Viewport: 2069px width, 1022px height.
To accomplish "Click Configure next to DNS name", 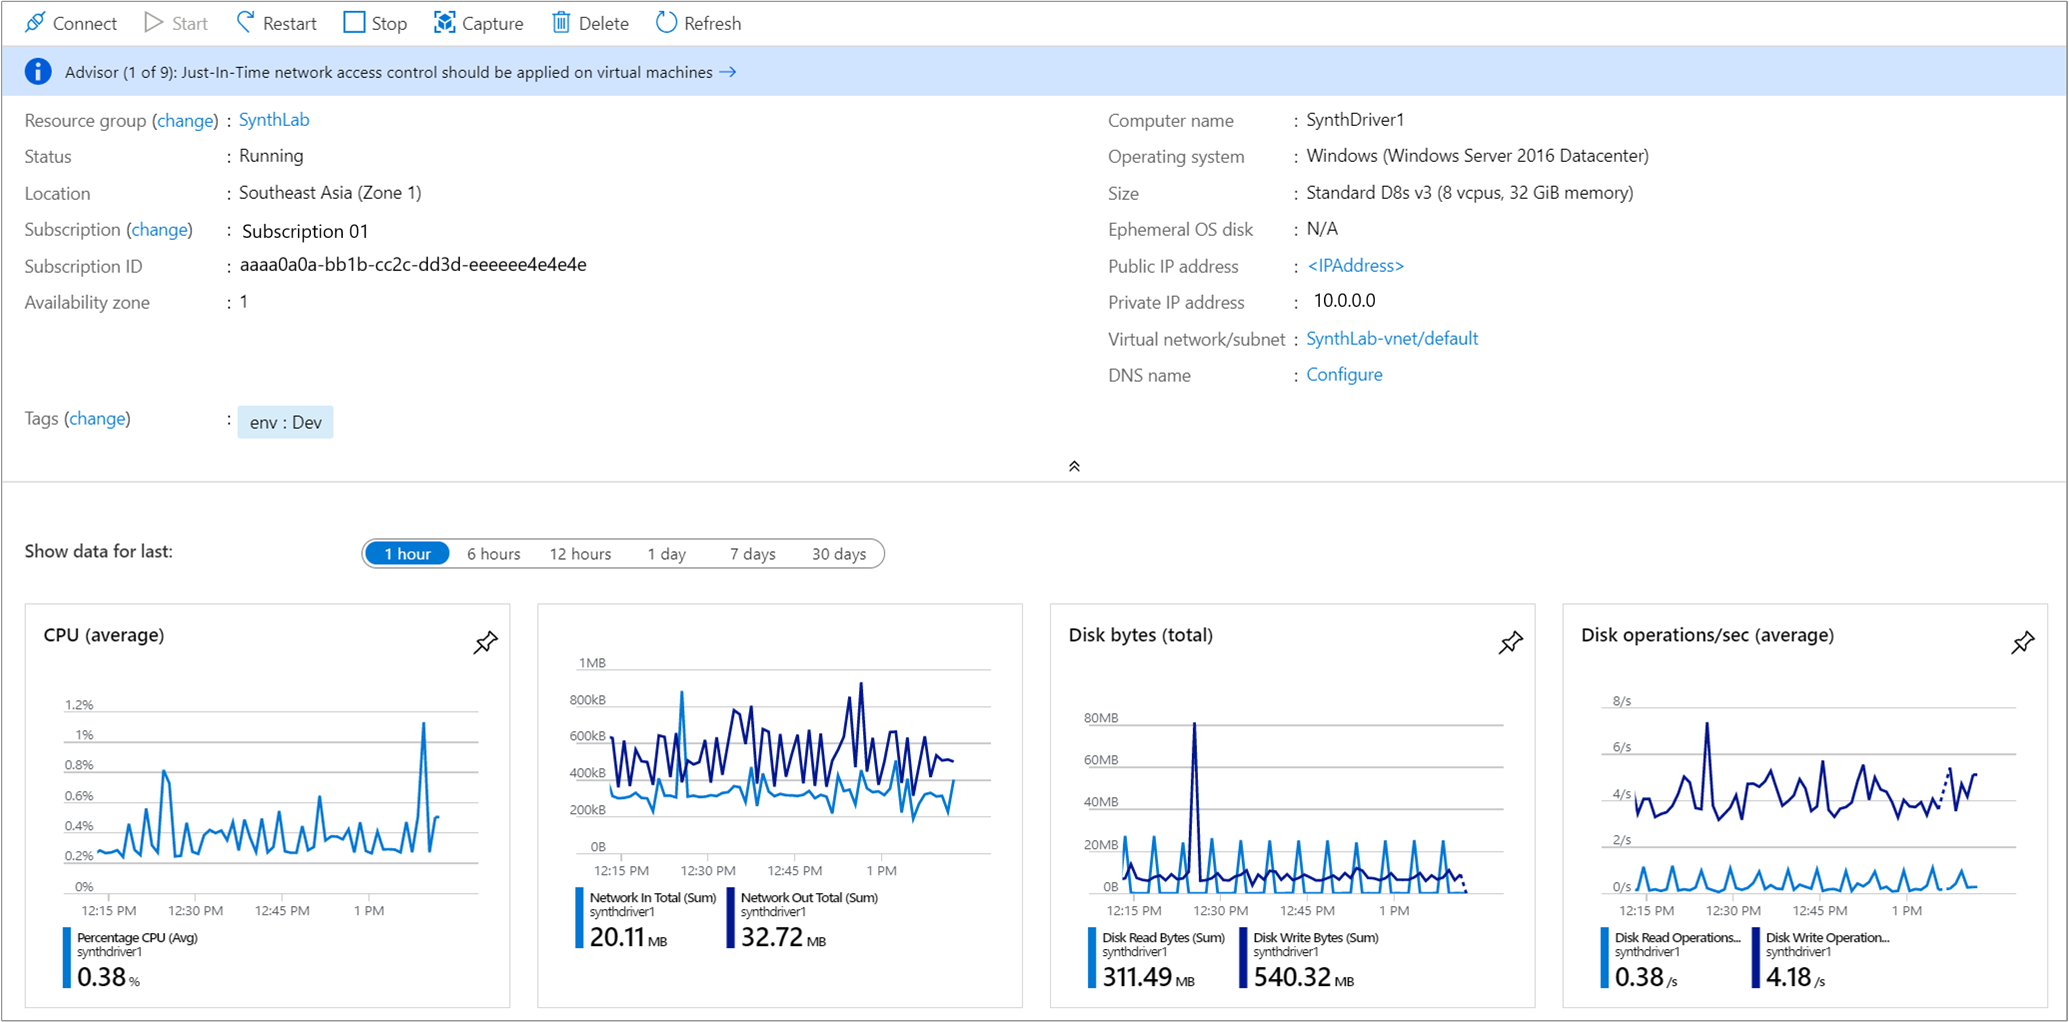I will tap(1344, 374).
